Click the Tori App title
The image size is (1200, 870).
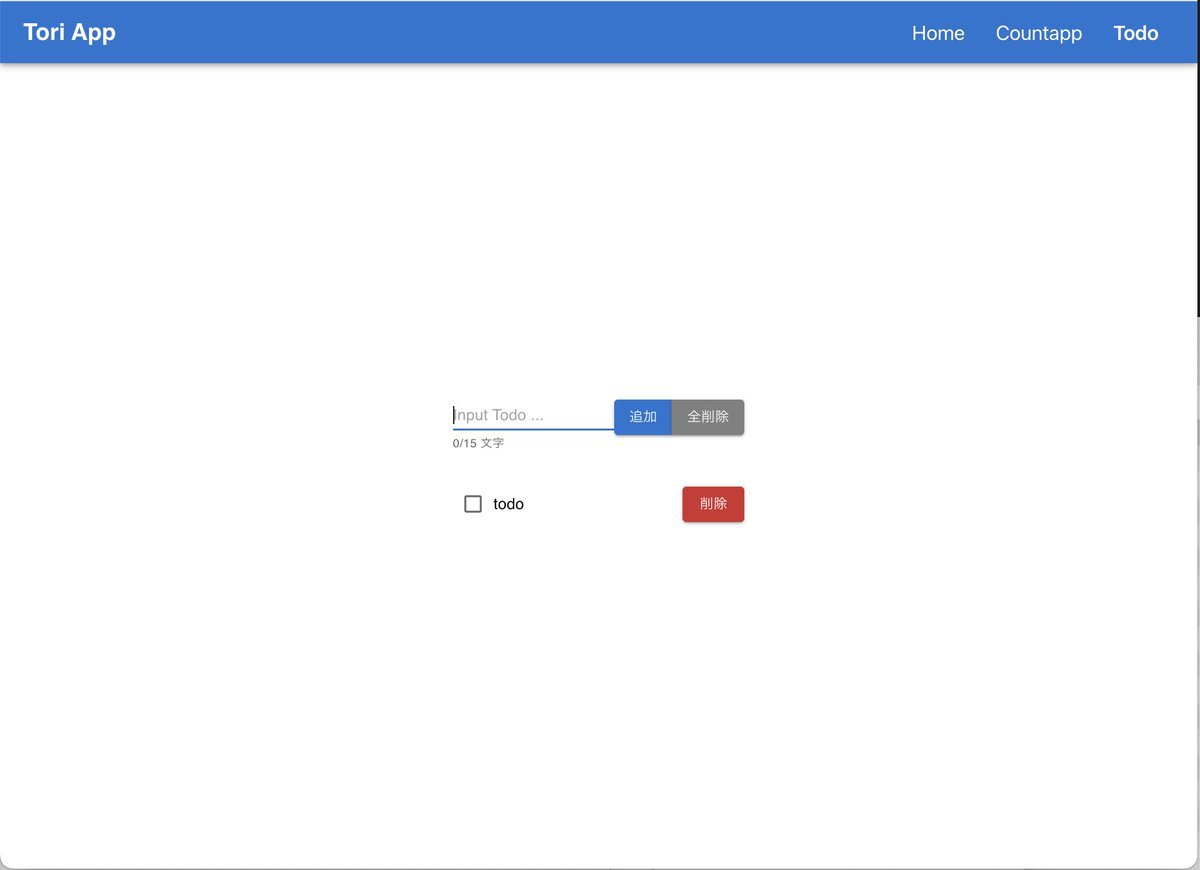pyautogui.click(x=70, y=32)
